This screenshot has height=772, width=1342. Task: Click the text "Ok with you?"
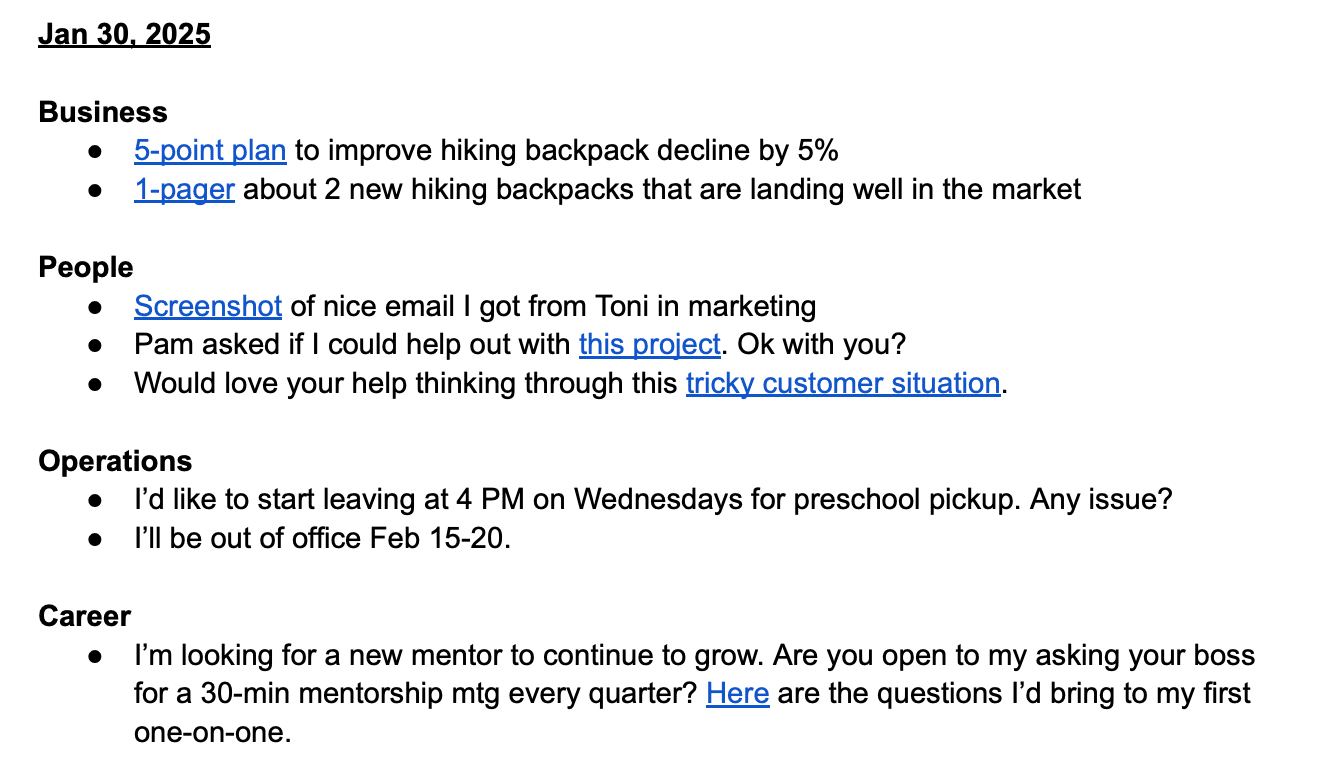coord(822,345)
